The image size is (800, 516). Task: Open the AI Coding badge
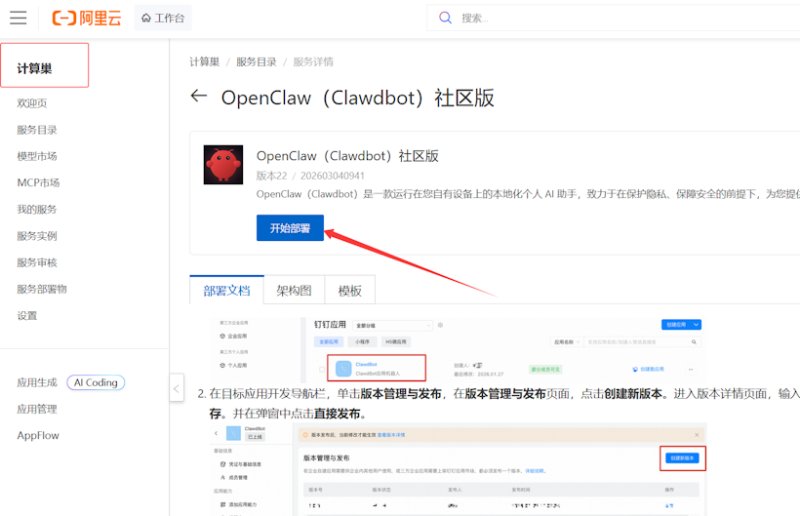(96, 382)
